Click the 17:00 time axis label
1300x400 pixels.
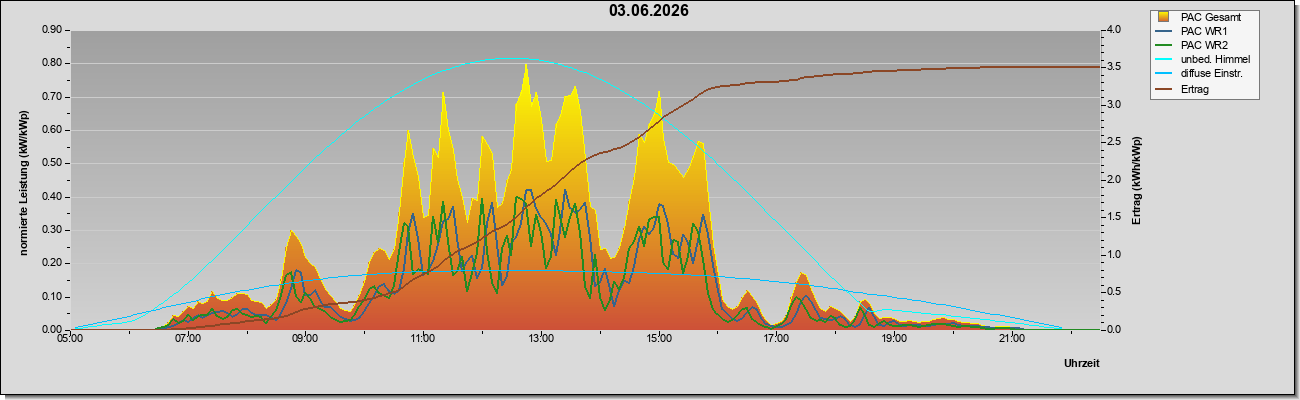pyautogui.click(x=776, y=339)
